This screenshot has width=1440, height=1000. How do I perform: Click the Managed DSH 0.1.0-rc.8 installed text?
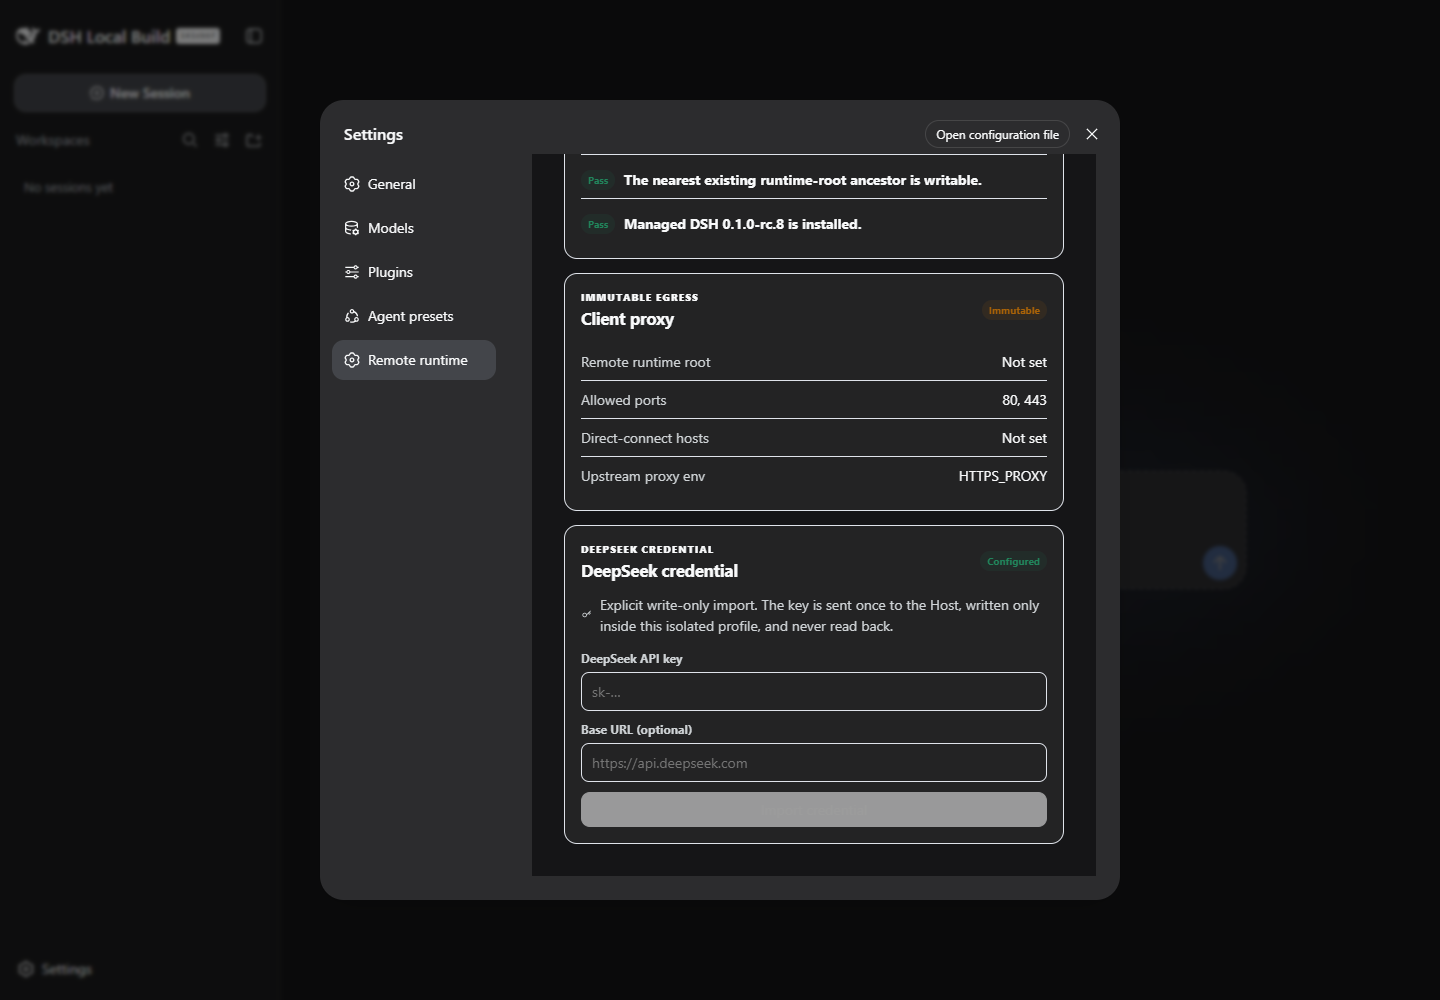tap(742, 224)
